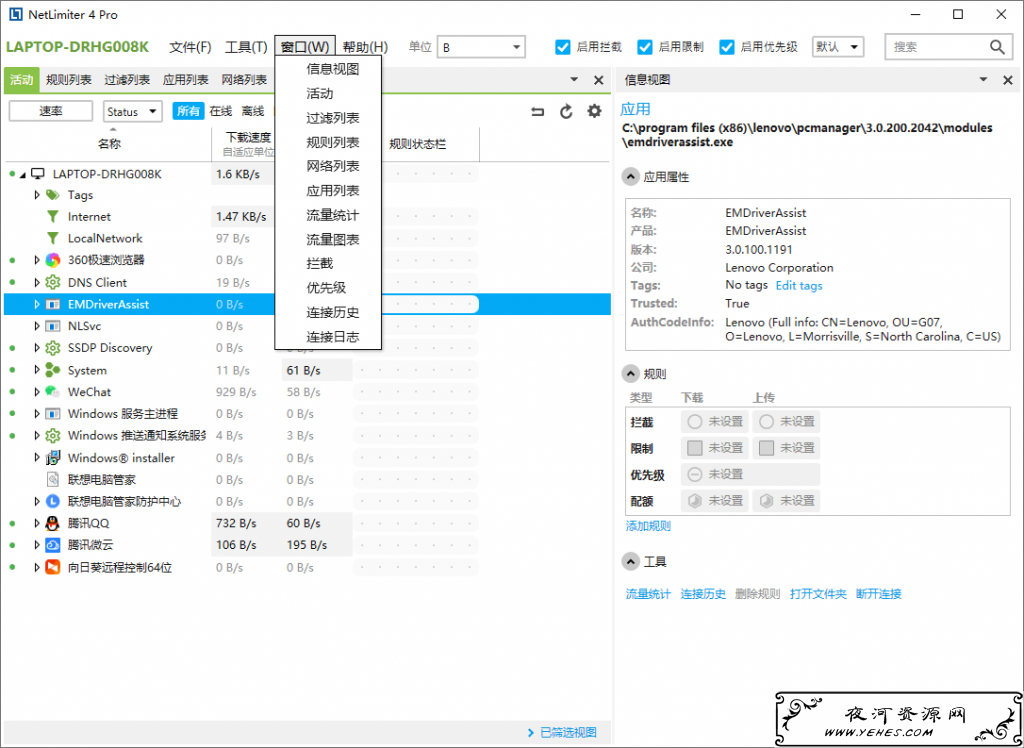
Task: Show only 在线 items filter
Action: 221,112
